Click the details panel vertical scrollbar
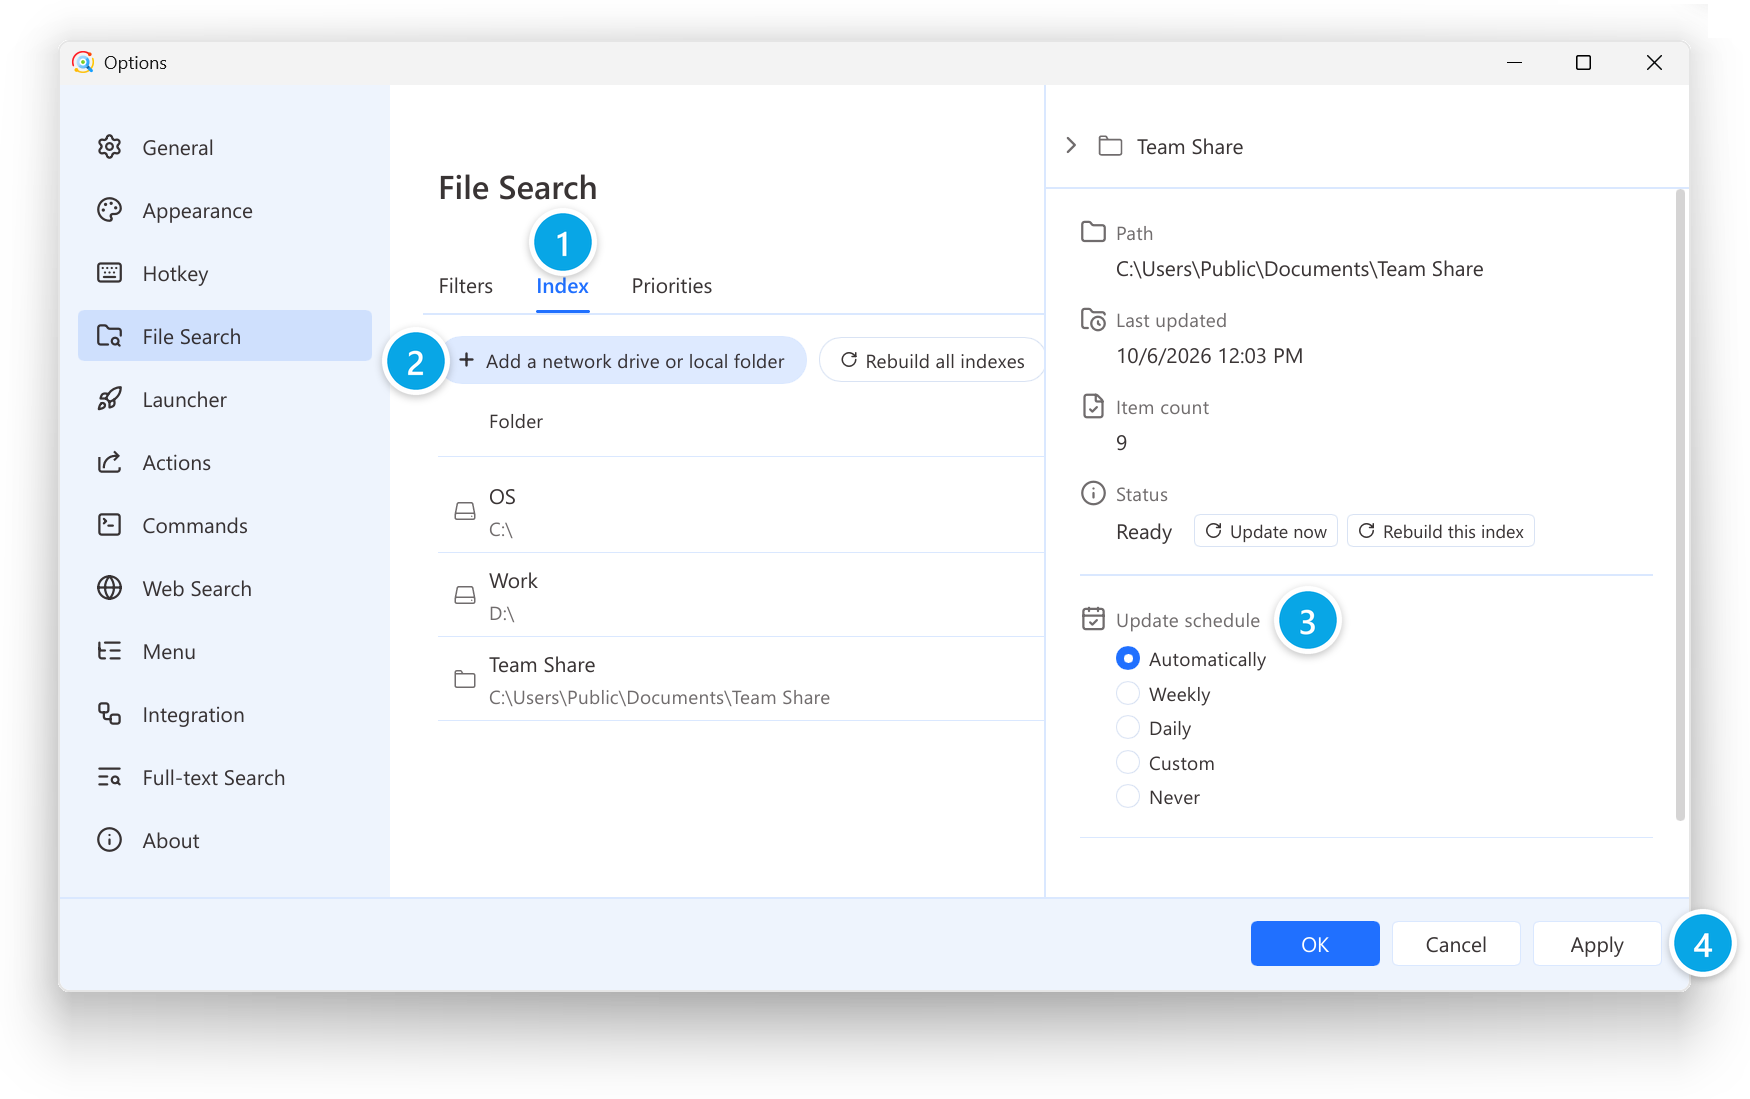The image size is (1750, 1099). (x=1680, y=505)
